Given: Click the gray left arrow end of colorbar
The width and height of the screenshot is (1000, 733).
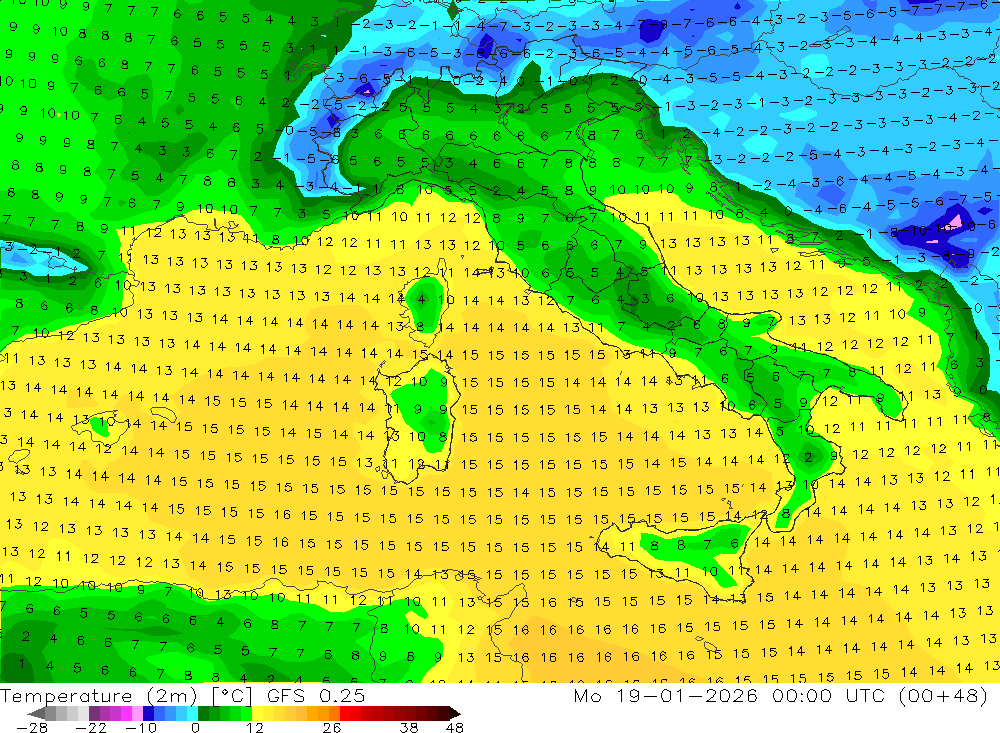Looking at the screenshot, I should click(x=37, y=714).
